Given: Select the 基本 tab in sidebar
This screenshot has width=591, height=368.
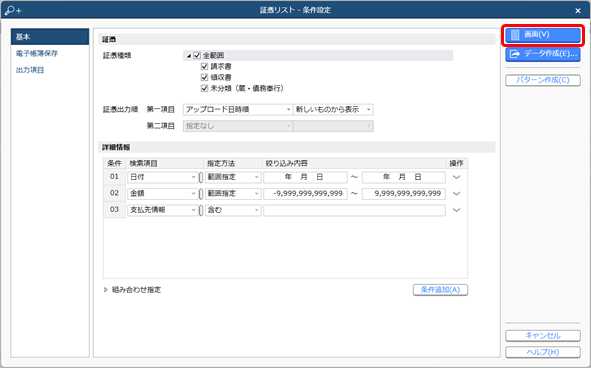Looking at the screenshot, I should [x=50, y=37].
